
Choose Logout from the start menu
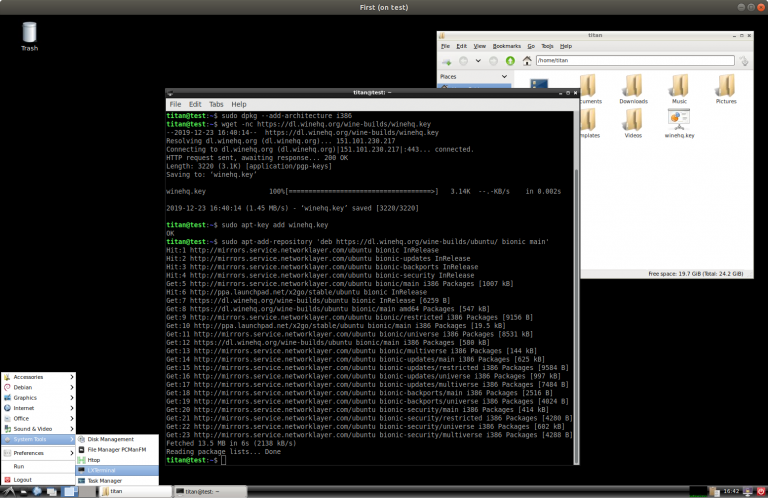click(23, 479)
